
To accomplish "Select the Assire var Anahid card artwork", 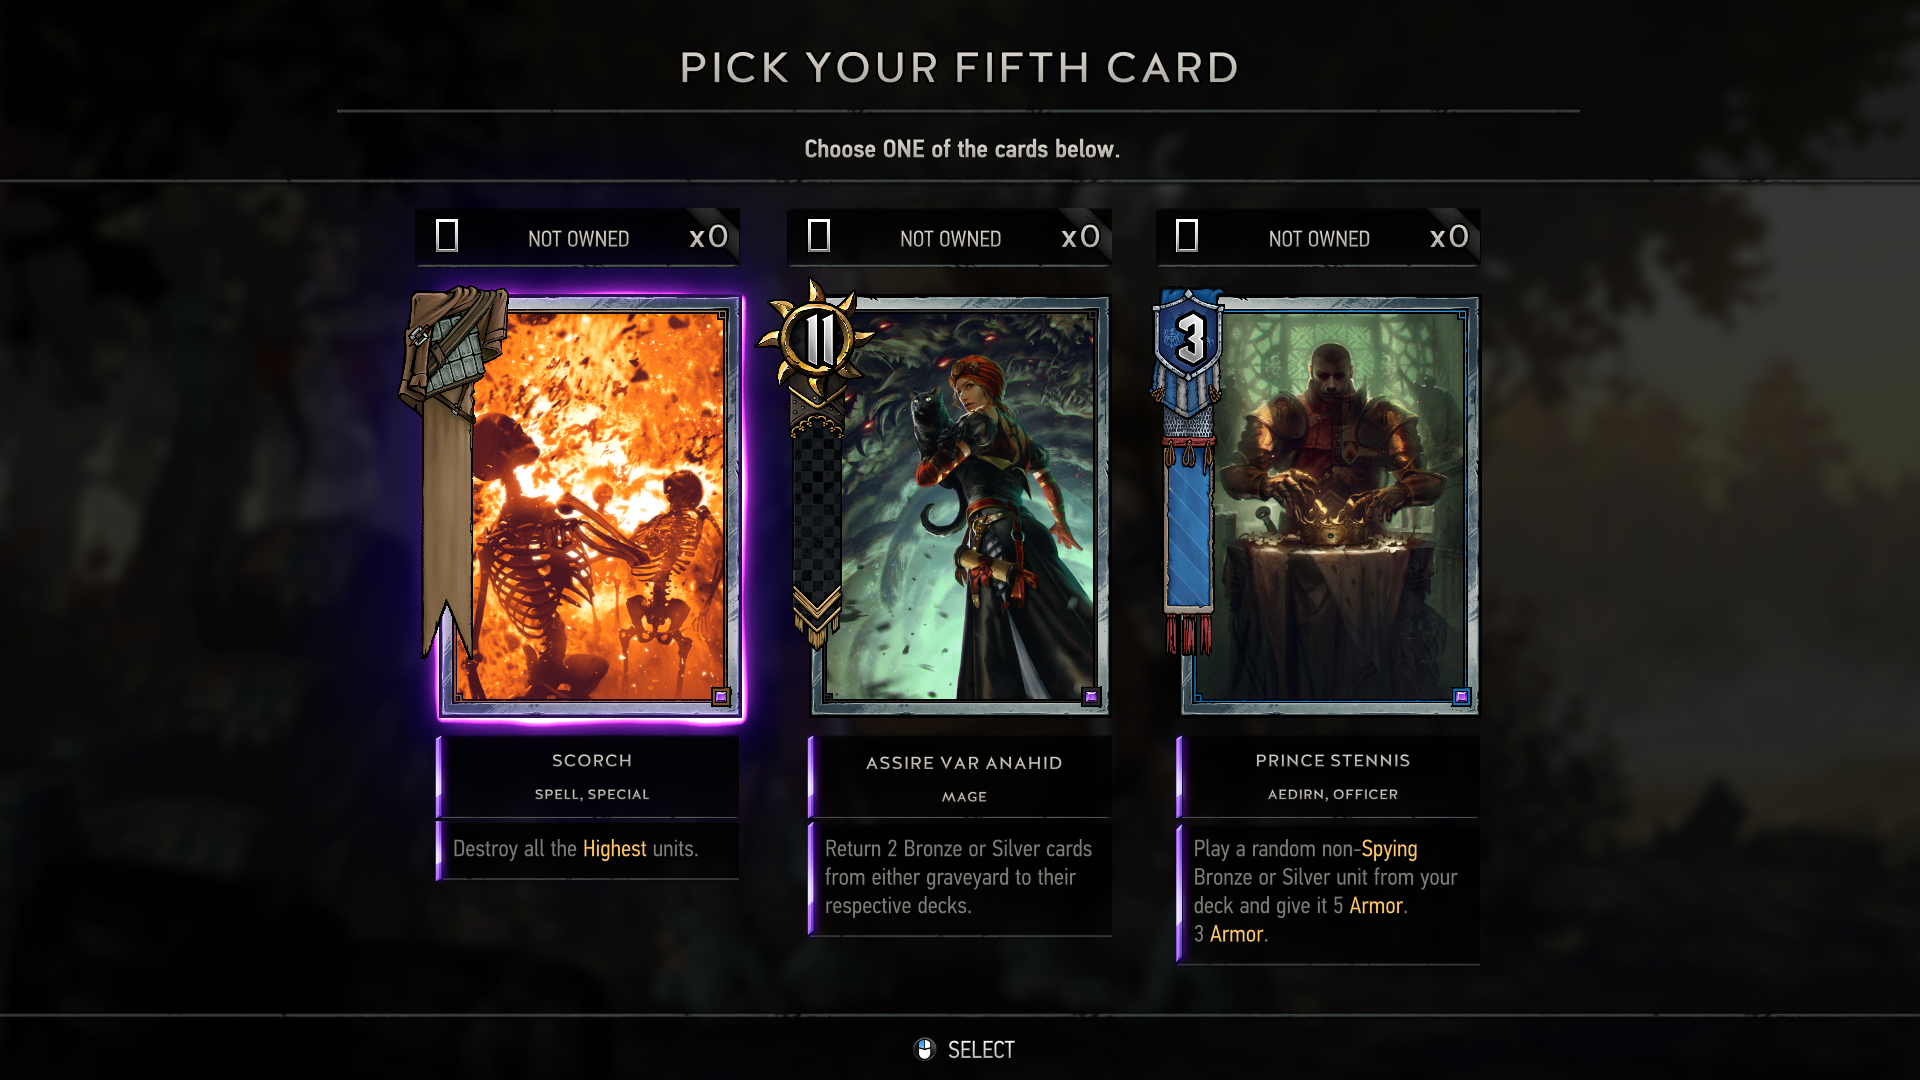I will 961,507.
